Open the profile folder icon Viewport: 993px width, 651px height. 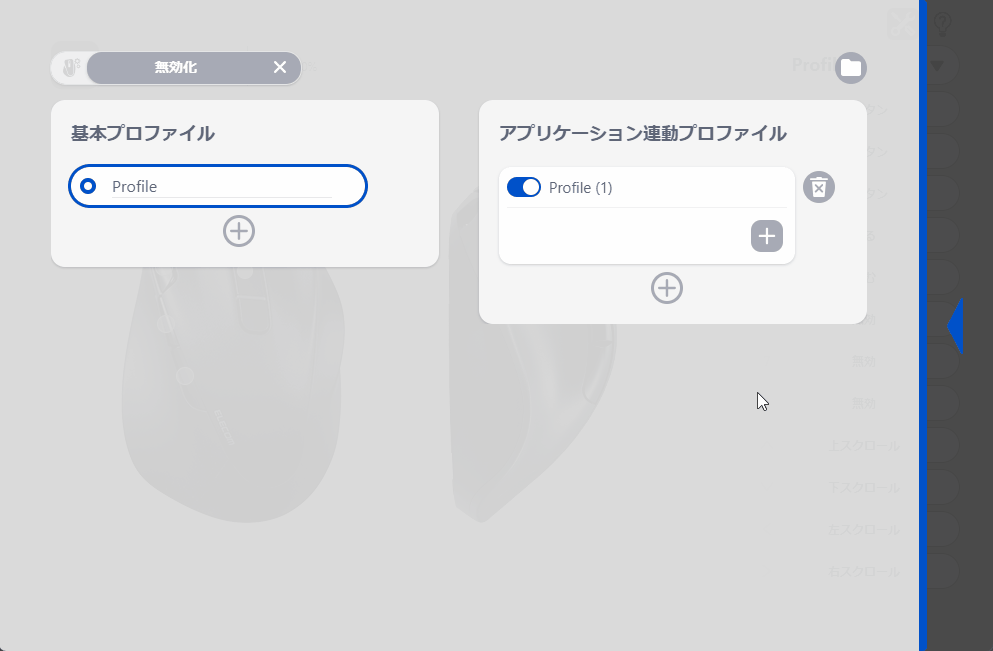coord(851,68)
